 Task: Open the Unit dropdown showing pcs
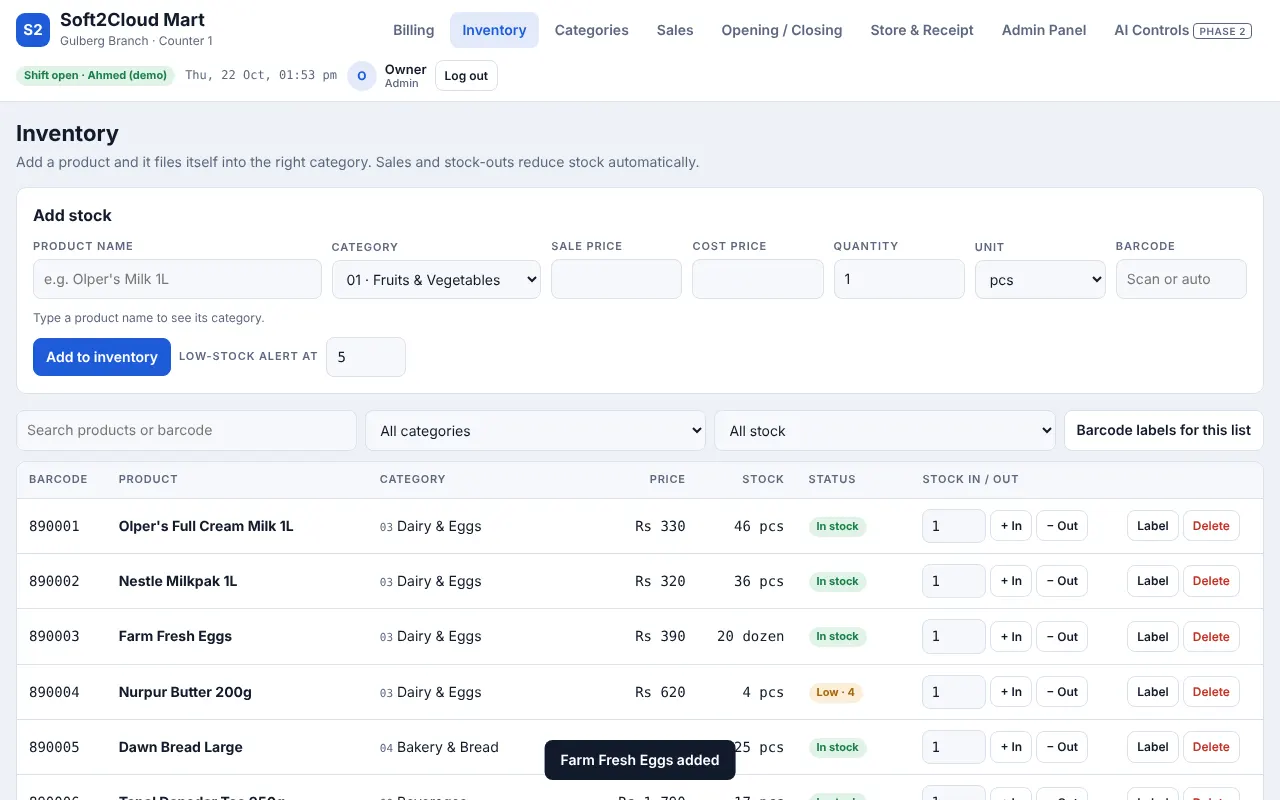[1040, 280]
